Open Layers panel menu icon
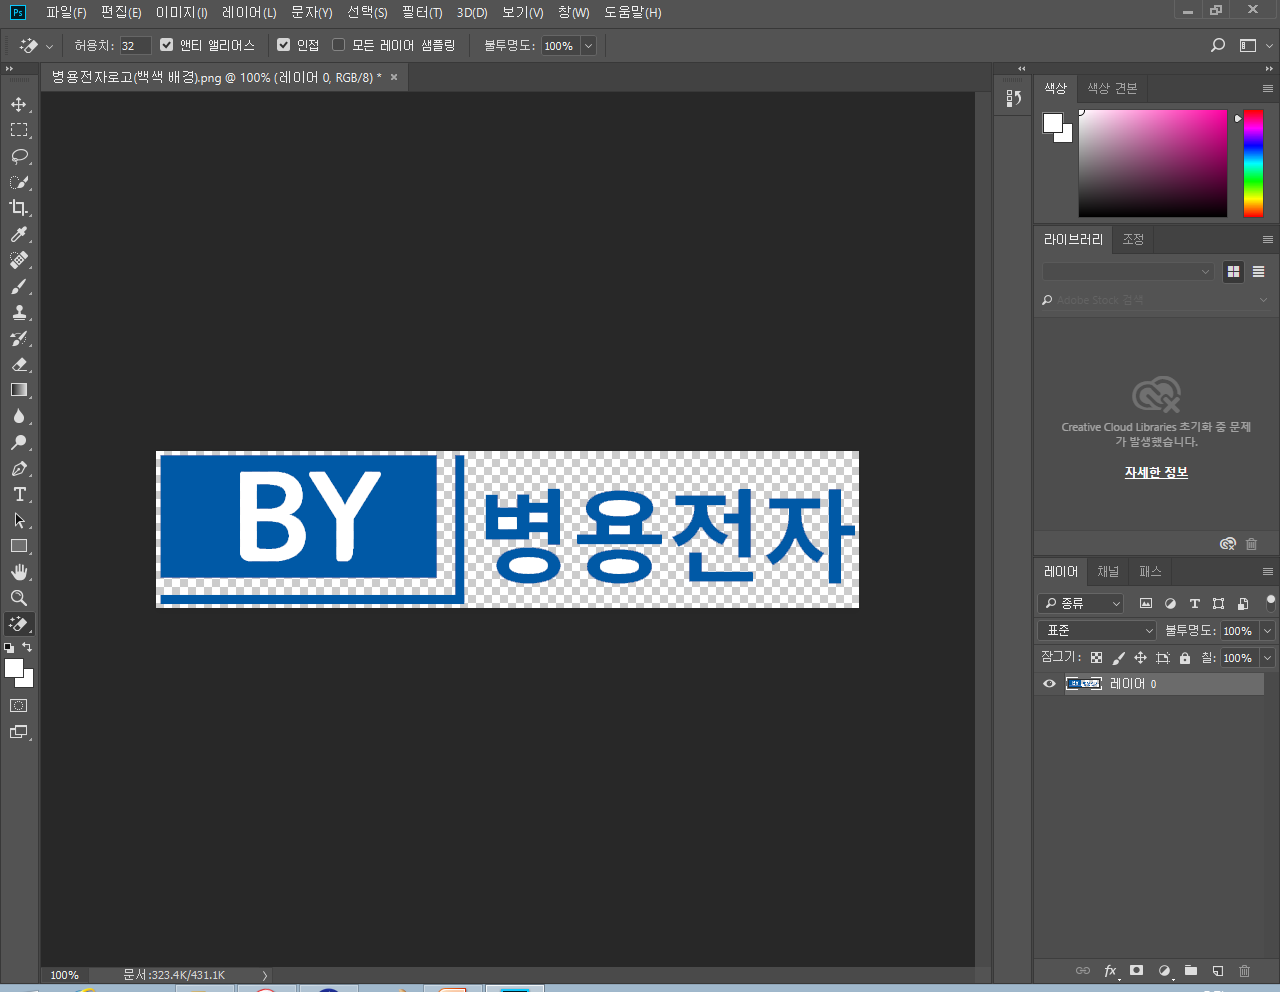This screenshot has width=1280, height=992. [1267, 572]
